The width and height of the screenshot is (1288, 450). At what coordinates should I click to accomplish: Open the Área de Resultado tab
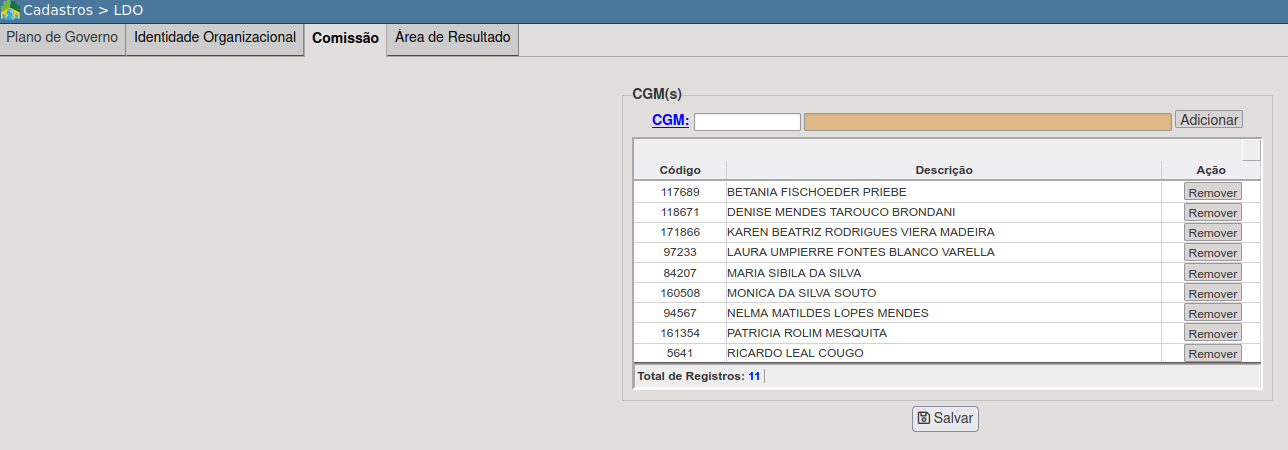pyautogui.click(x=452, y=38)
